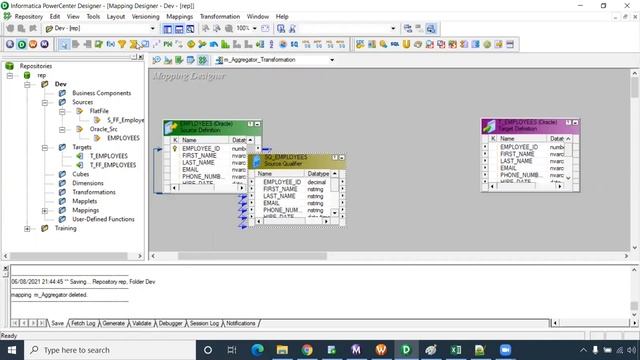The width and height of the screenshot is (640, 360).
Task: Select EMPLOYEE_ID port in SQ_EMPLOYEES
Action: (282, 182)
